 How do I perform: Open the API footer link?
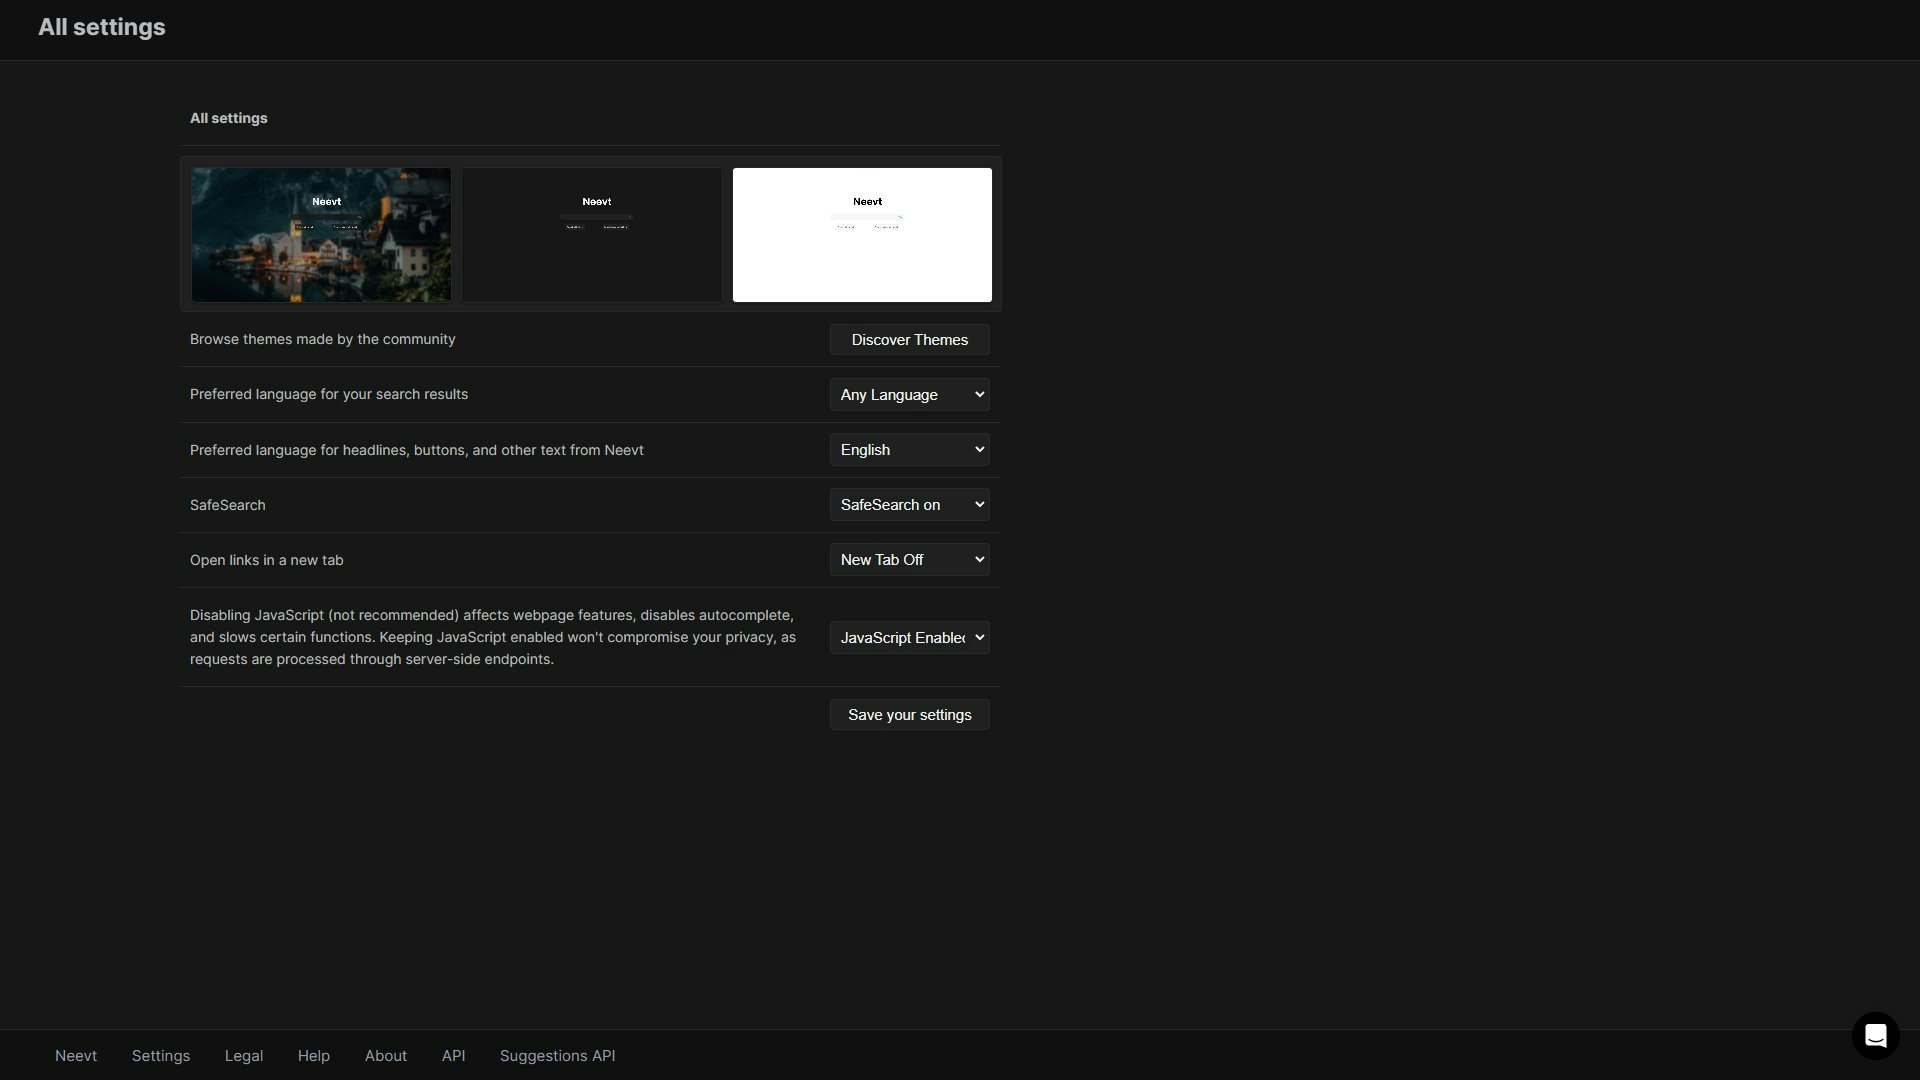tap(453, 1056)
